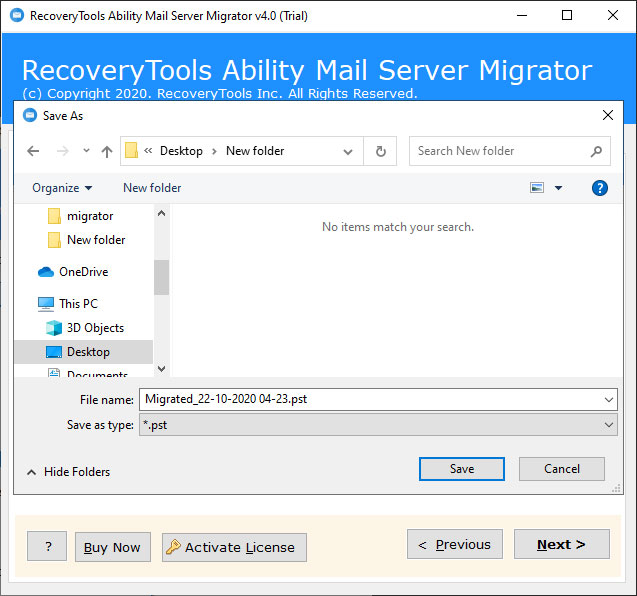Click Activate License button
The width and height of the screenshot is (637, 596).
pyautogui.click(x=234, y=547)
